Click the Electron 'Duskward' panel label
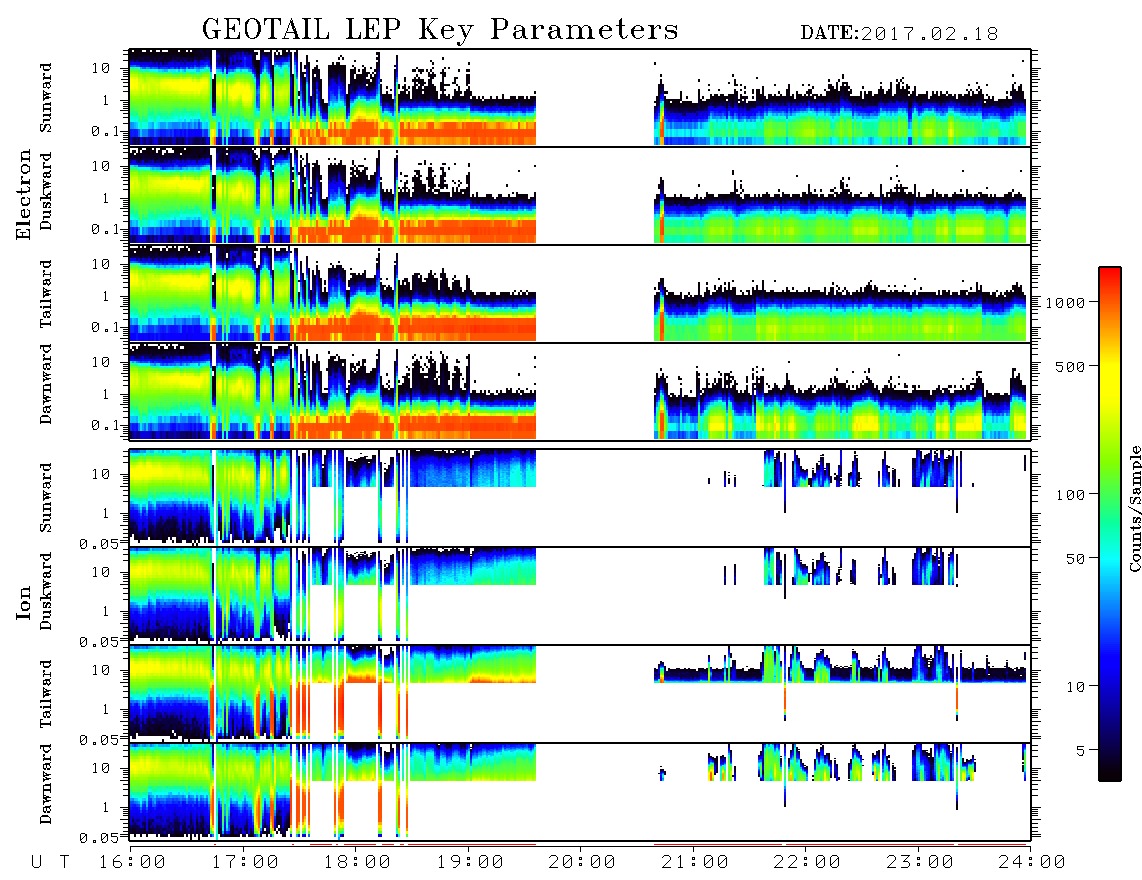The height and width of the screenshot is (880, 1142). click(x=46, y=191)
